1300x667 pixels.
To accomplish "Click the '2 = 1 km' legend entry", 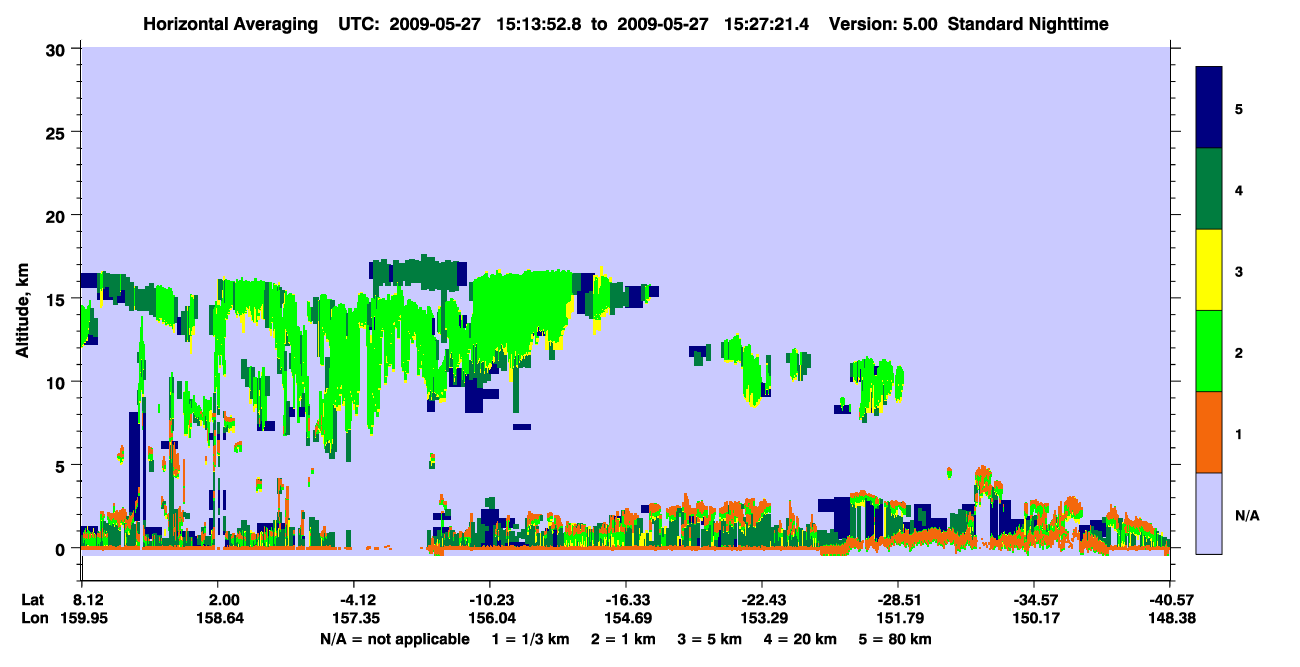I will click(624, 639).
